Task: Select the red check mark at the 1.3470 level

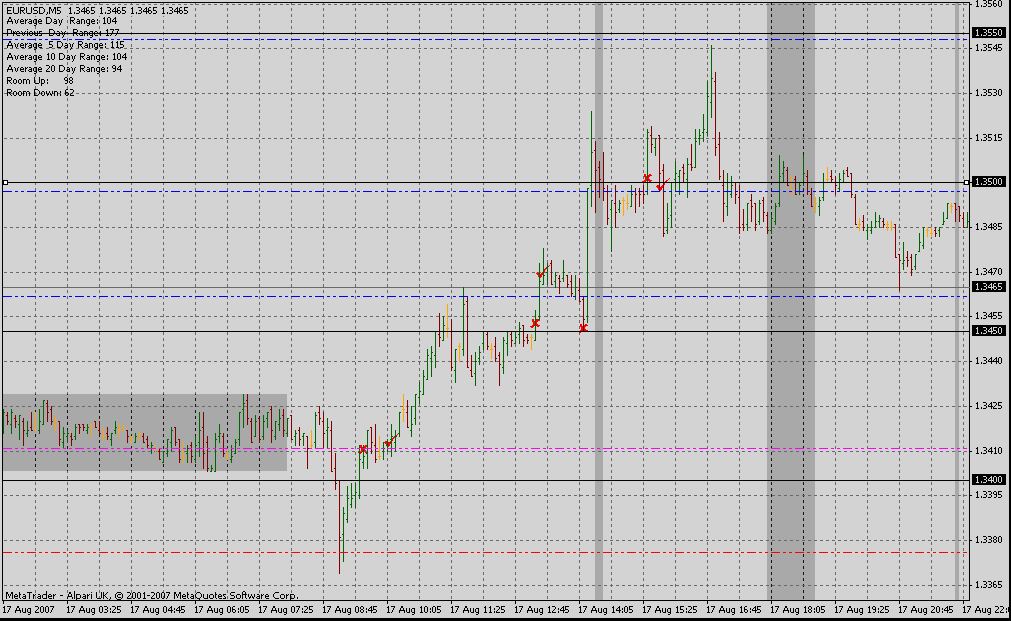Action: pos(543,272)
